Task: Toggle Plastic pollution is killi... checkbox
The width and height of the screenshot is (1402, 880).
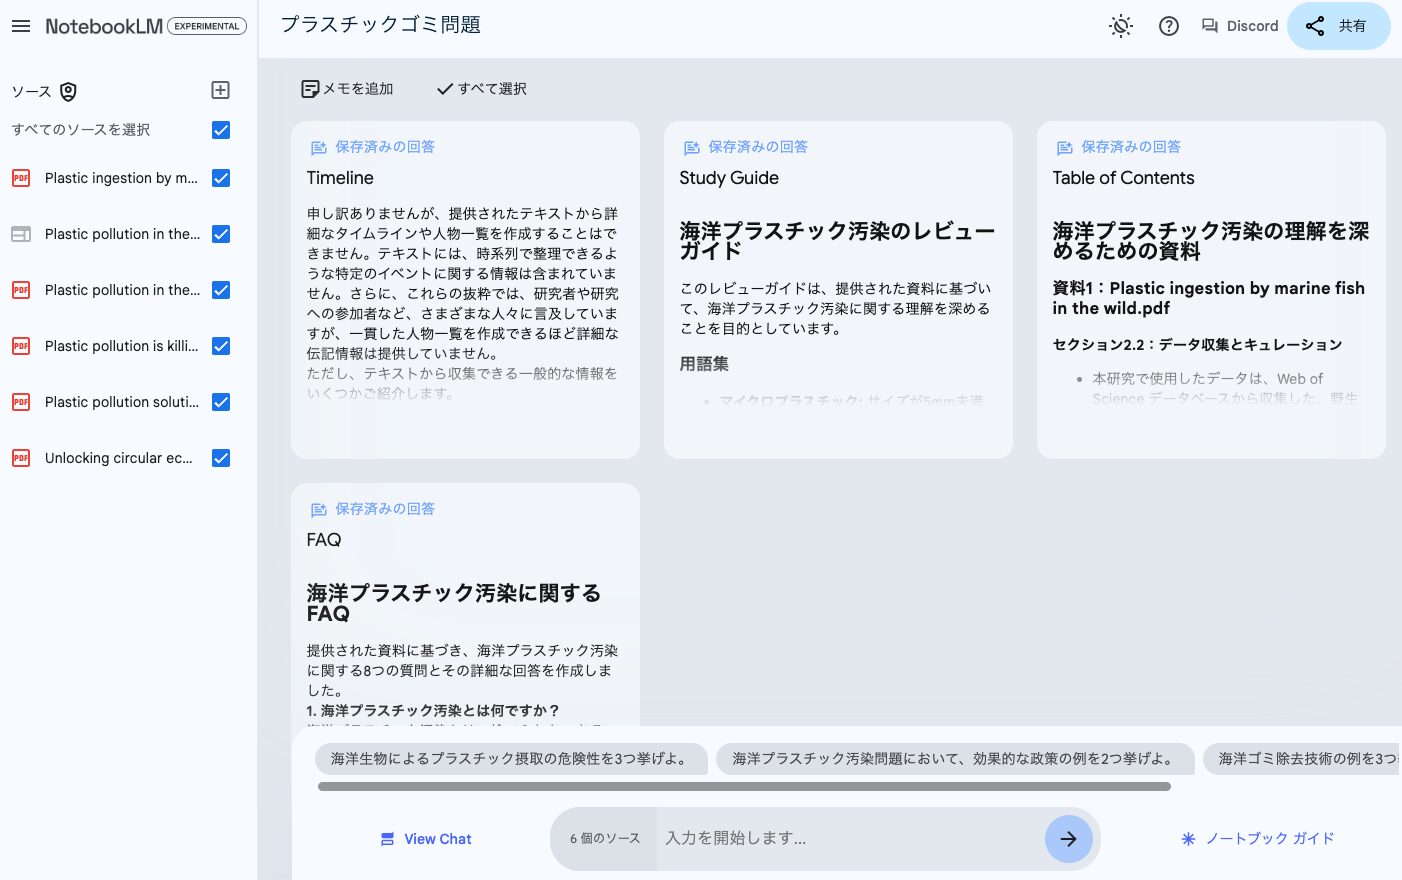Action: click(221, 346)
